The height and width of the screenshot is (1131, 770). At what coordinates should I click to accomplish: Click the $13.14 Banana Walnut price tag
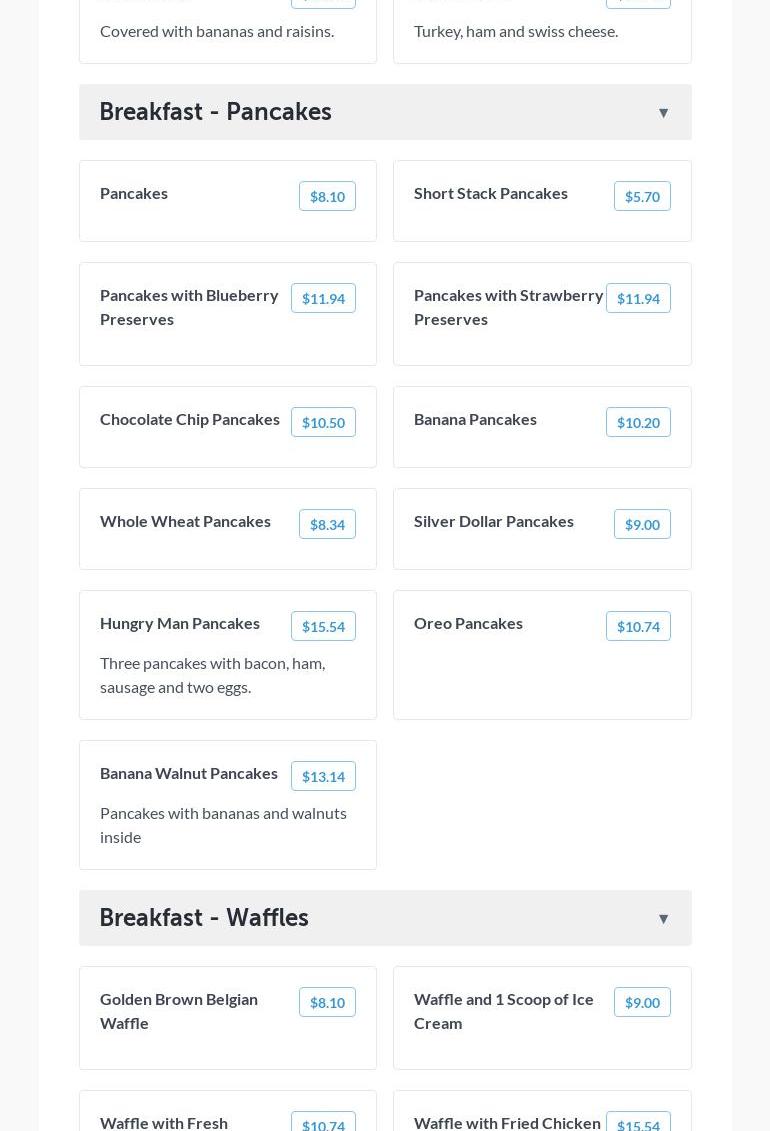point(323,776)
